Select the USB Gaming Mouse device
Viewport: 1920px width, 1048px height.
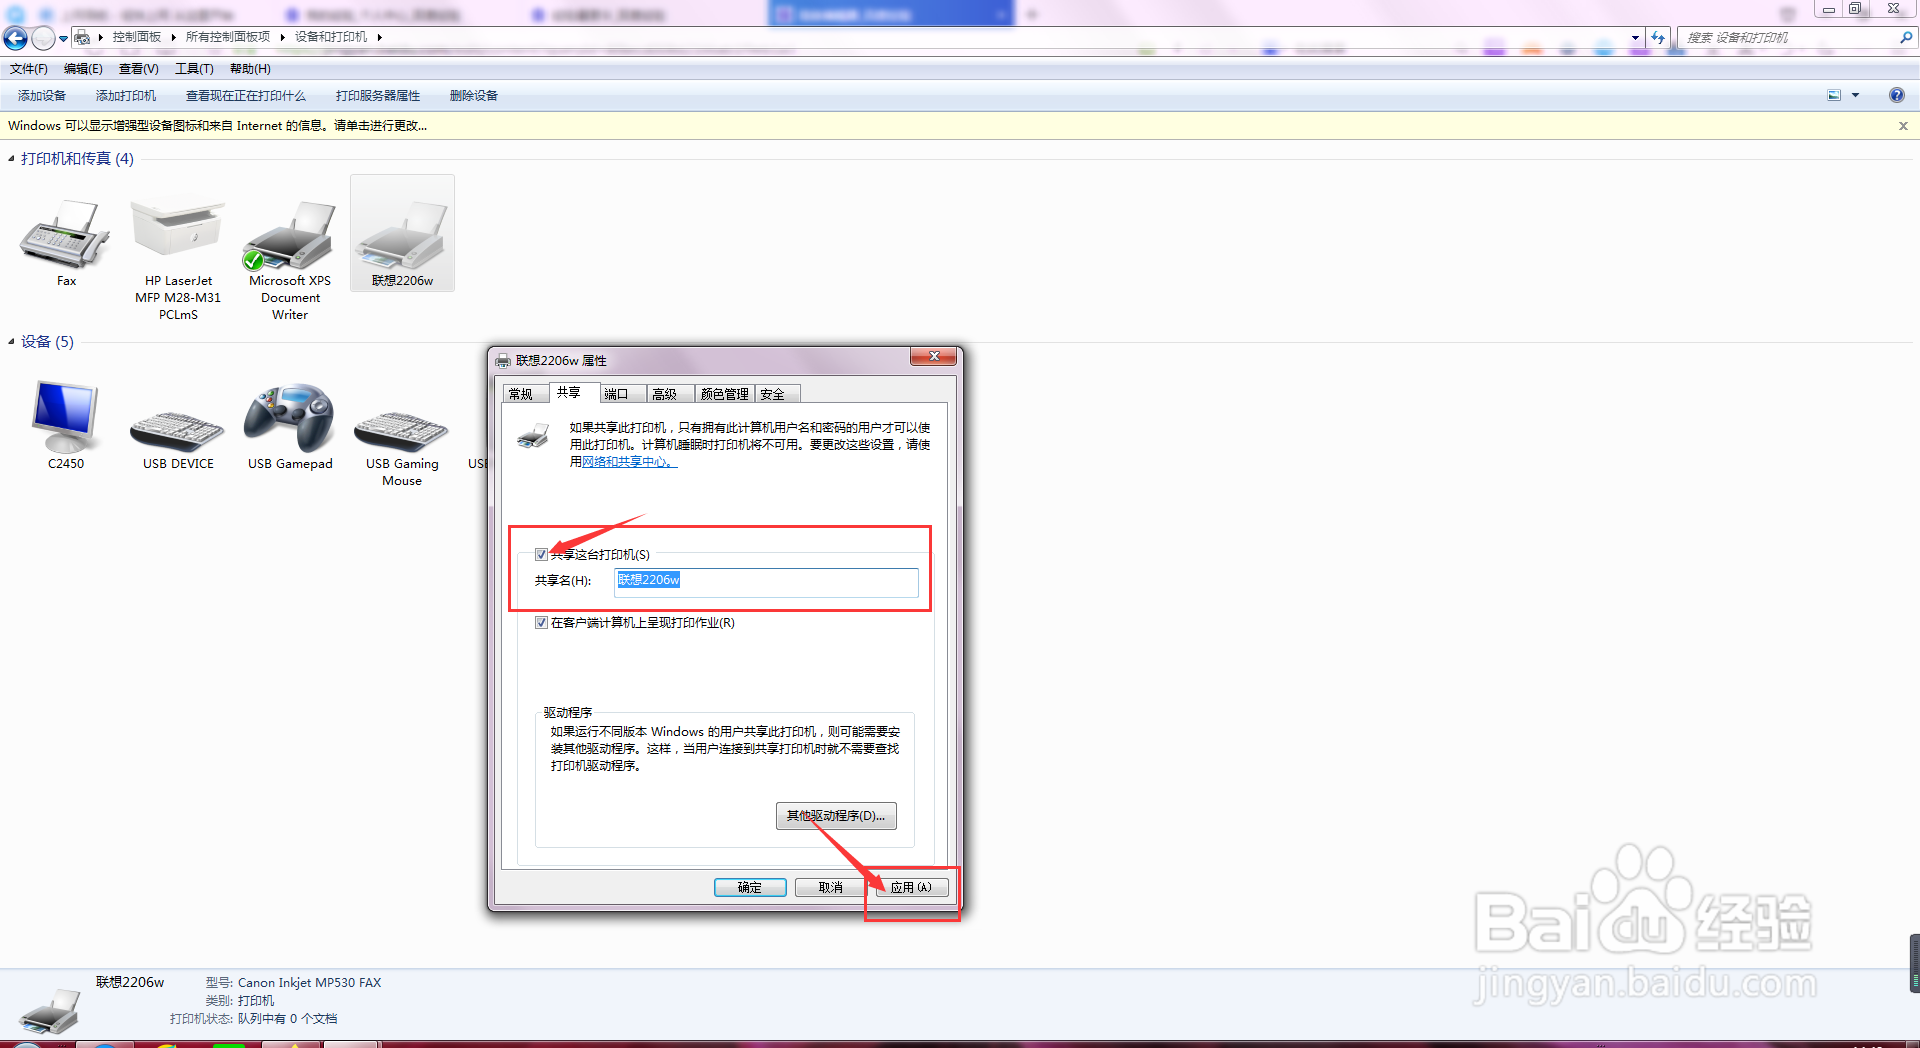click(x=402, y=430)
